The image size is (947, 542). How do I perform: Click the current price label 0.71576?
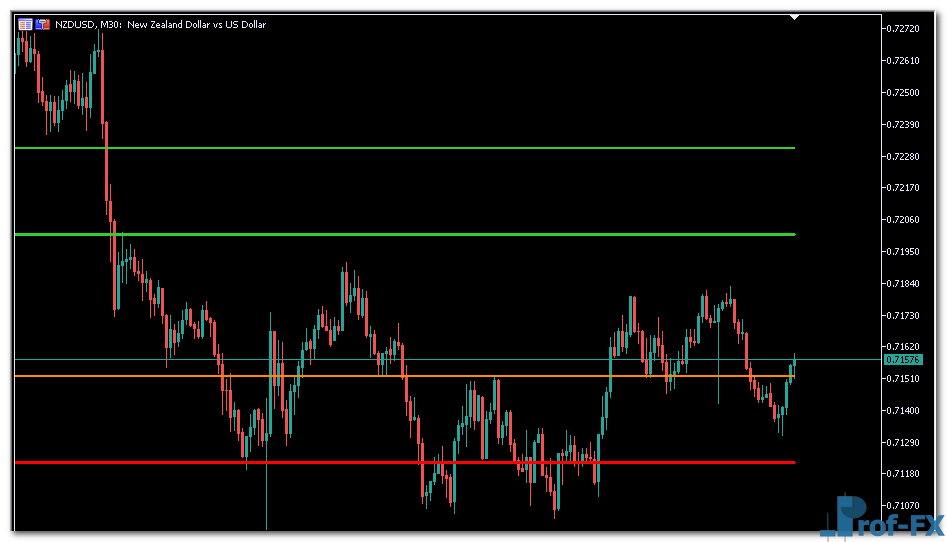902,359
